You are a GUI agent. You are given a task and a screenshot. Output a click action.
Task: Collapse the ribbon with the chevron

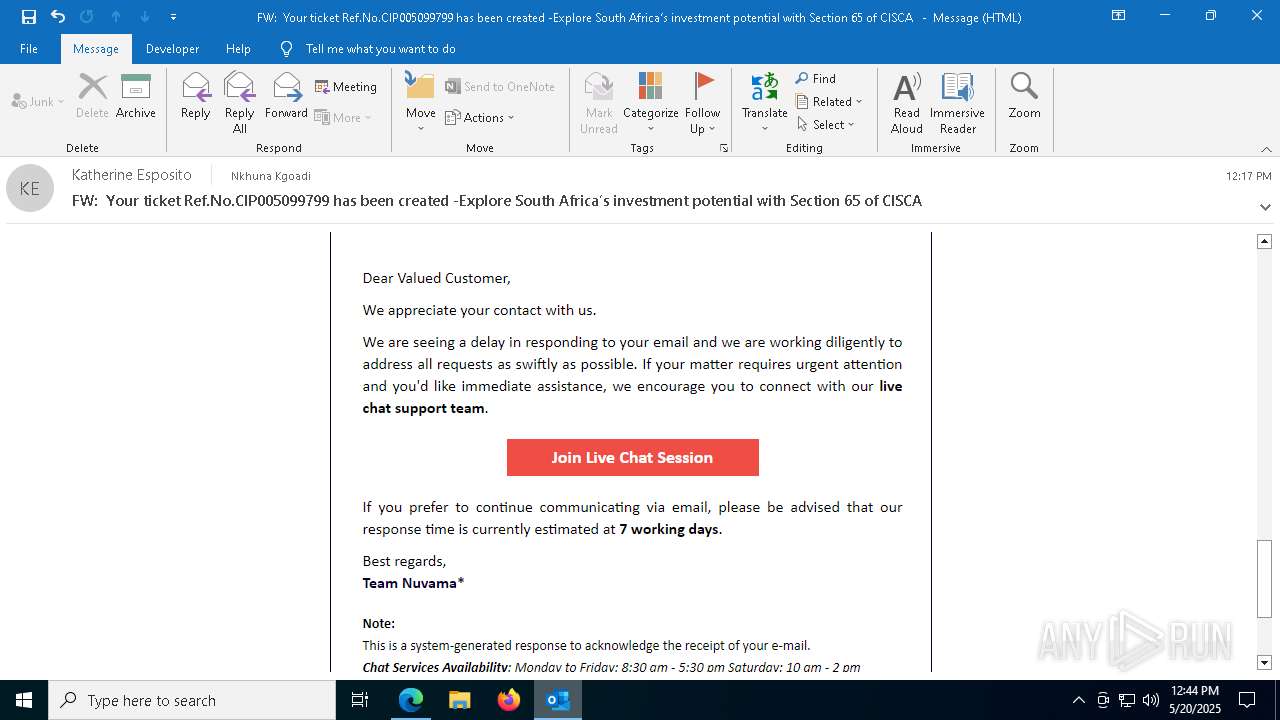click(1266, 149)
